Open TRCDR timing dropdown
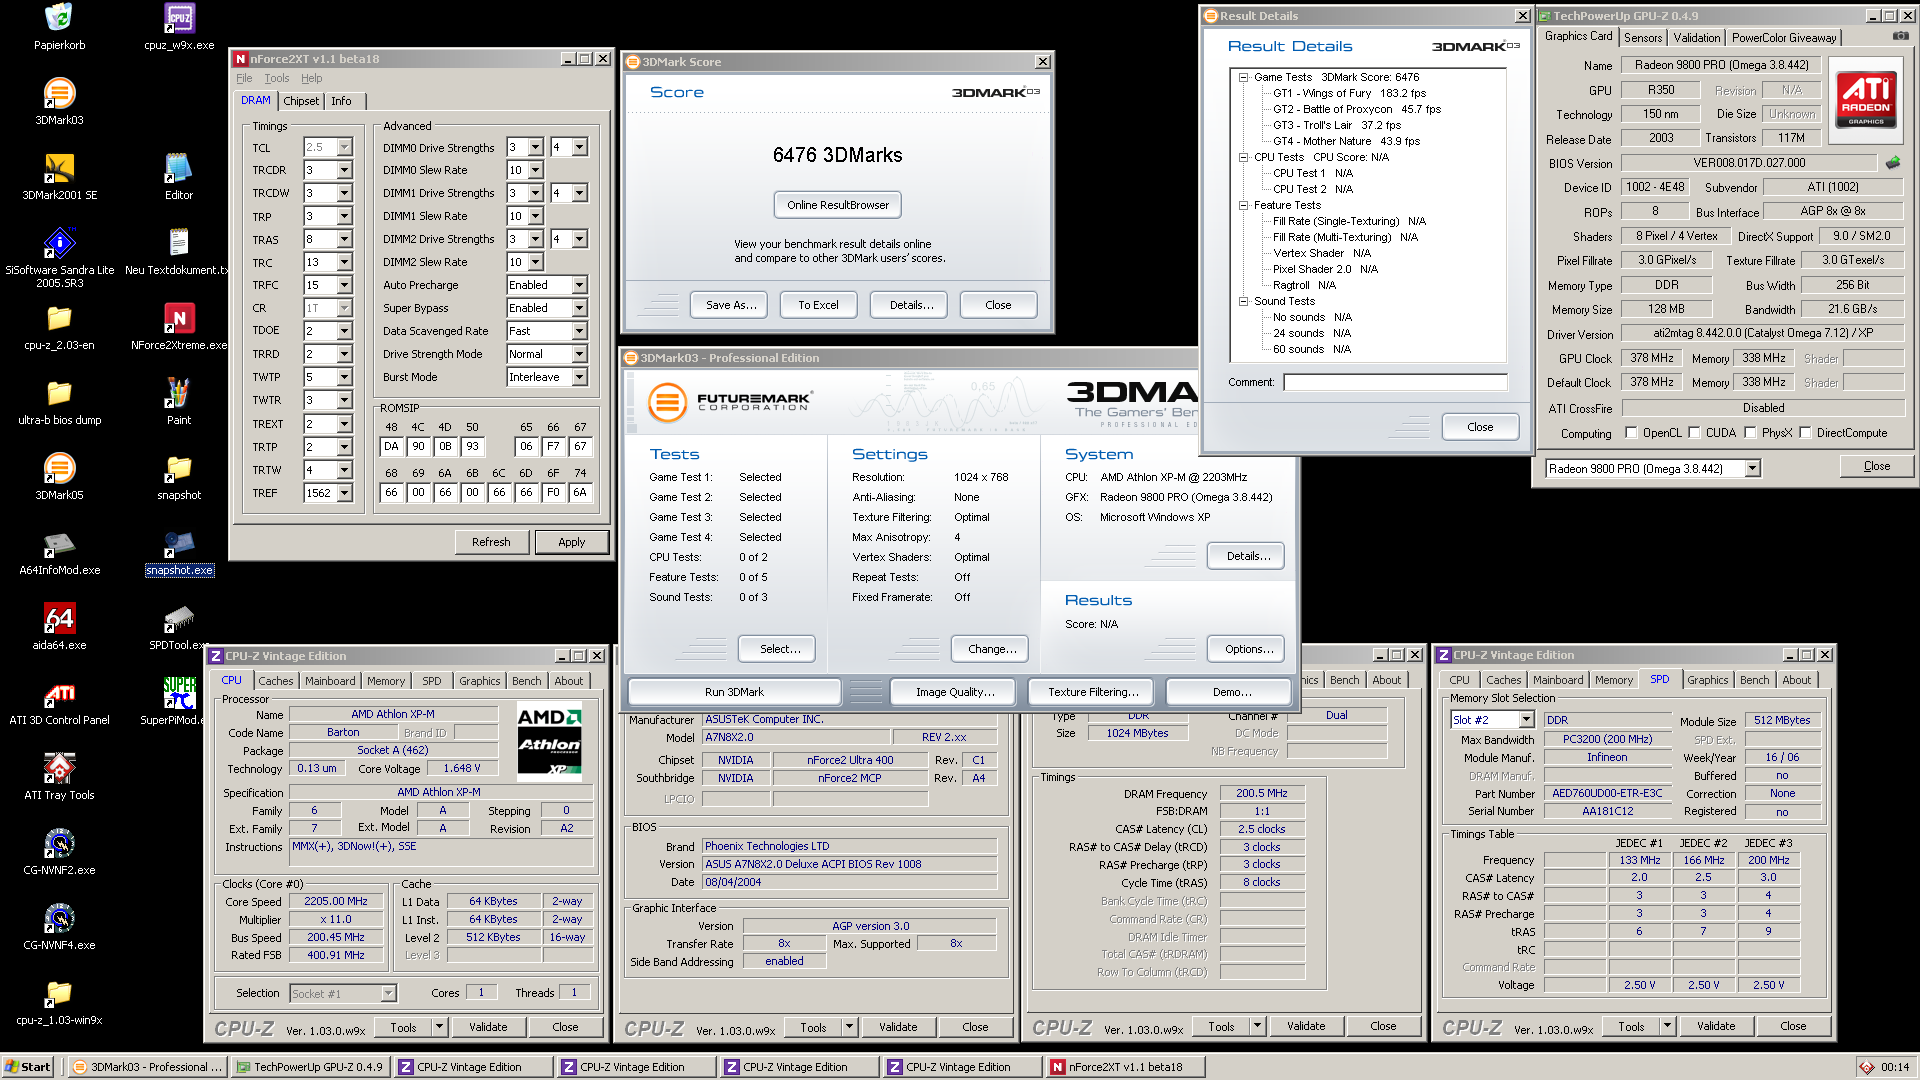1920x1080 pixels. pos(344,170)
